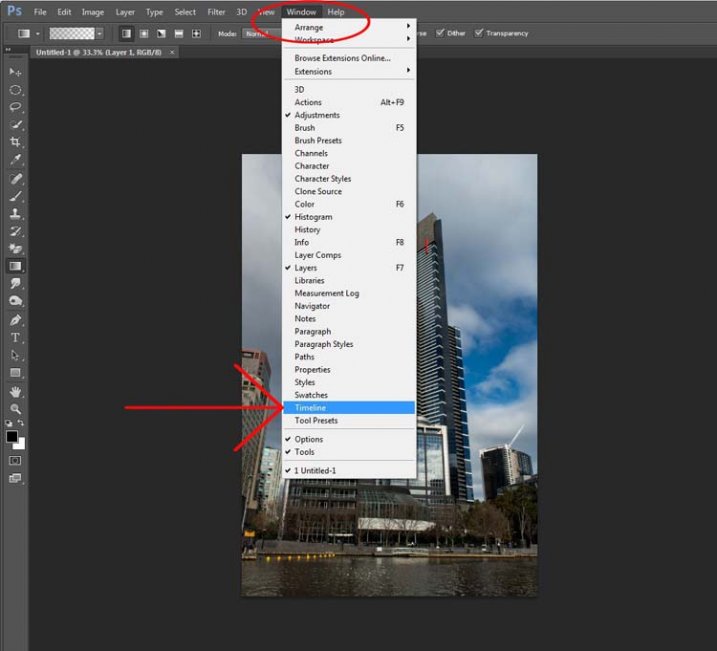Click the black foreground color swatch
Screen dimensions: 717x651
click(12, 437)
